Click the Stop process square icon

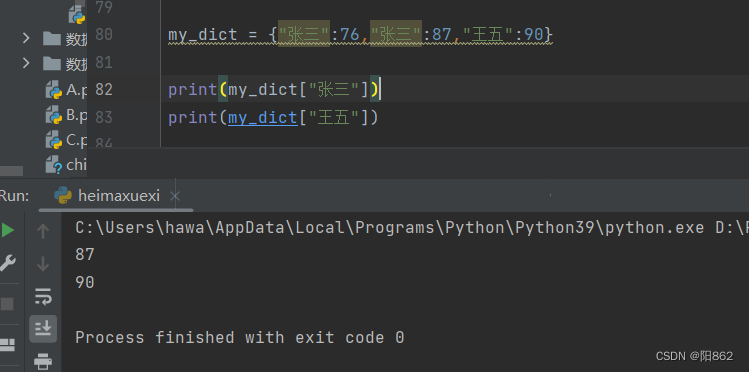pos(7,304)
